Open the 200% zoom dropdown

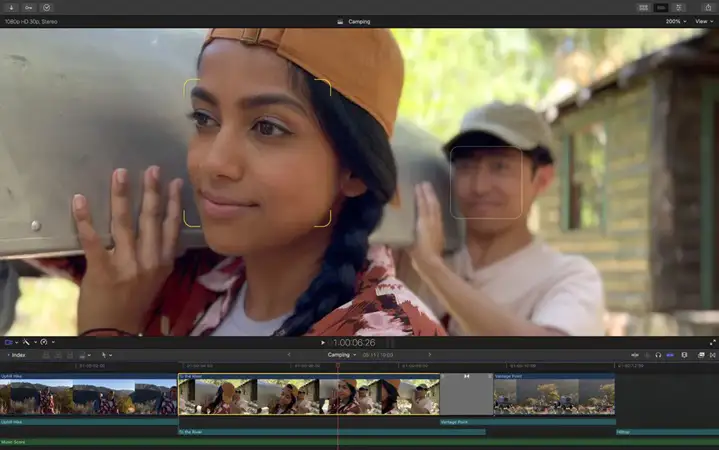(676, 22)
